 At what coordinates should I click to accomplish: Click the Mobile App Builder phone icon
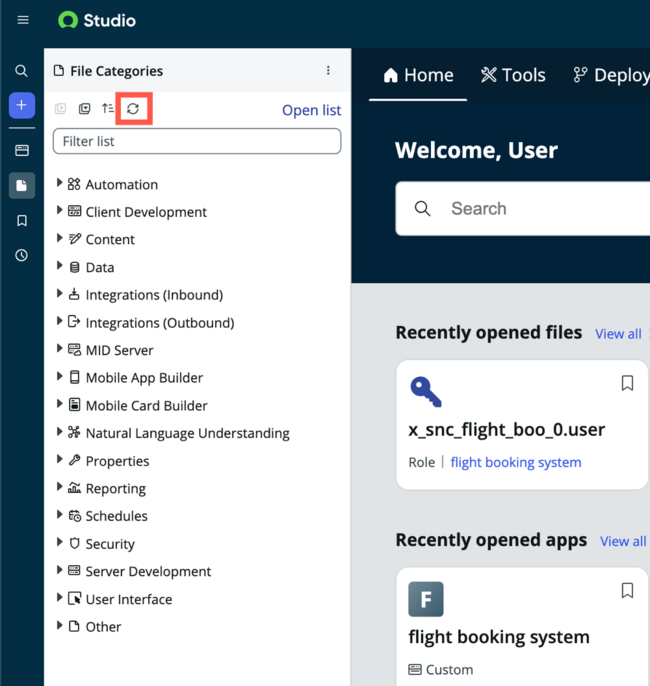pos(74,377)
